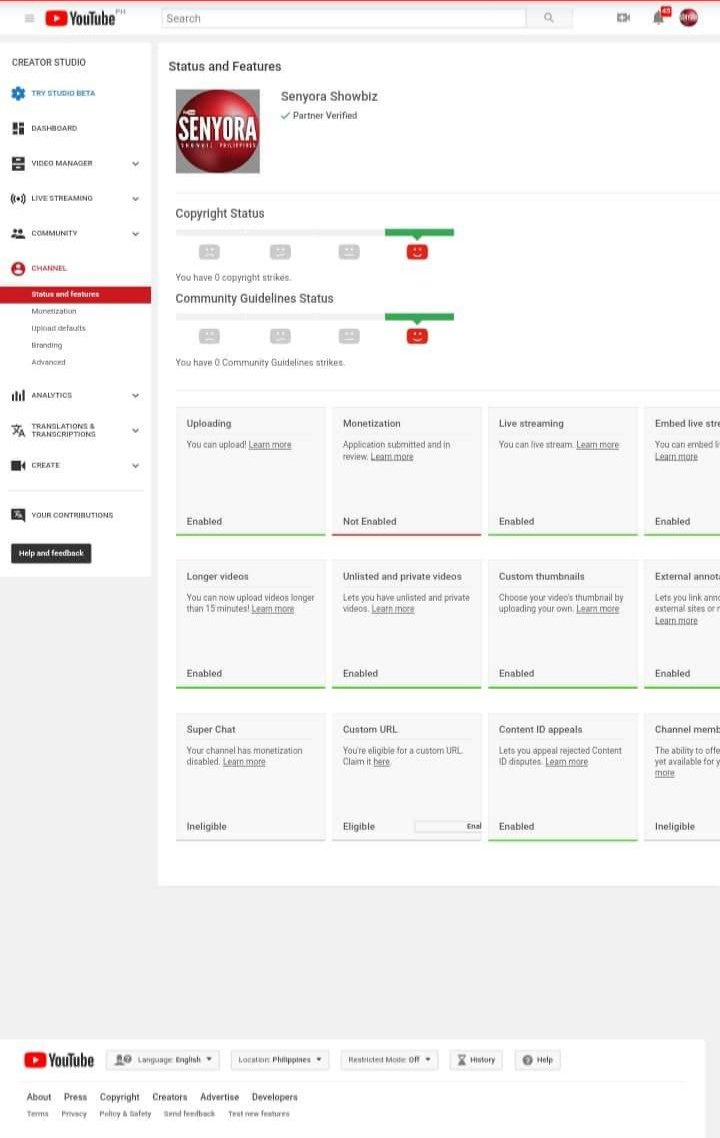Click the Translations & Transcriptions icon

[18, 430]
